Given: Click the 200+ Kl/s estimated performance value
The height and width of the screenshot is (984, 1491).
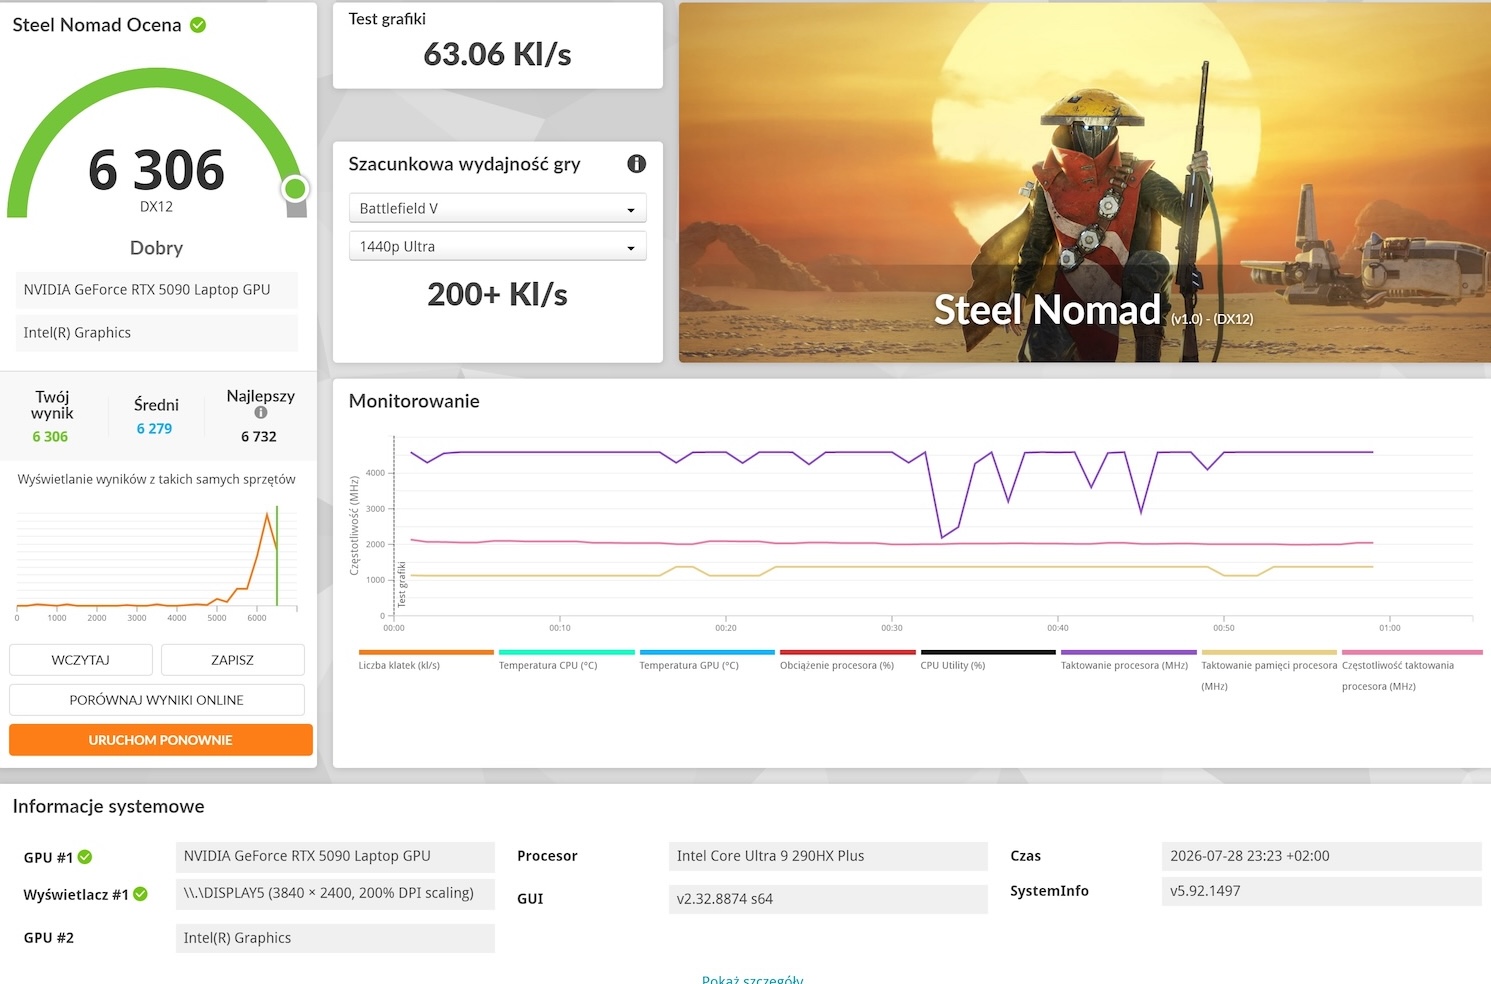Looking at the screenshot, I should [x=498, y=295].
